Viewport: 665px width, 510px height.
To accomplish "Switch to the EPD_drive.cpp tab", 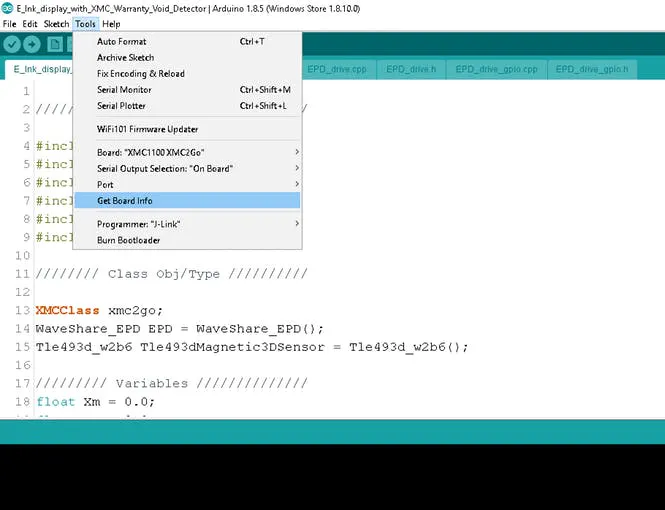I will [x=337, y=69].
